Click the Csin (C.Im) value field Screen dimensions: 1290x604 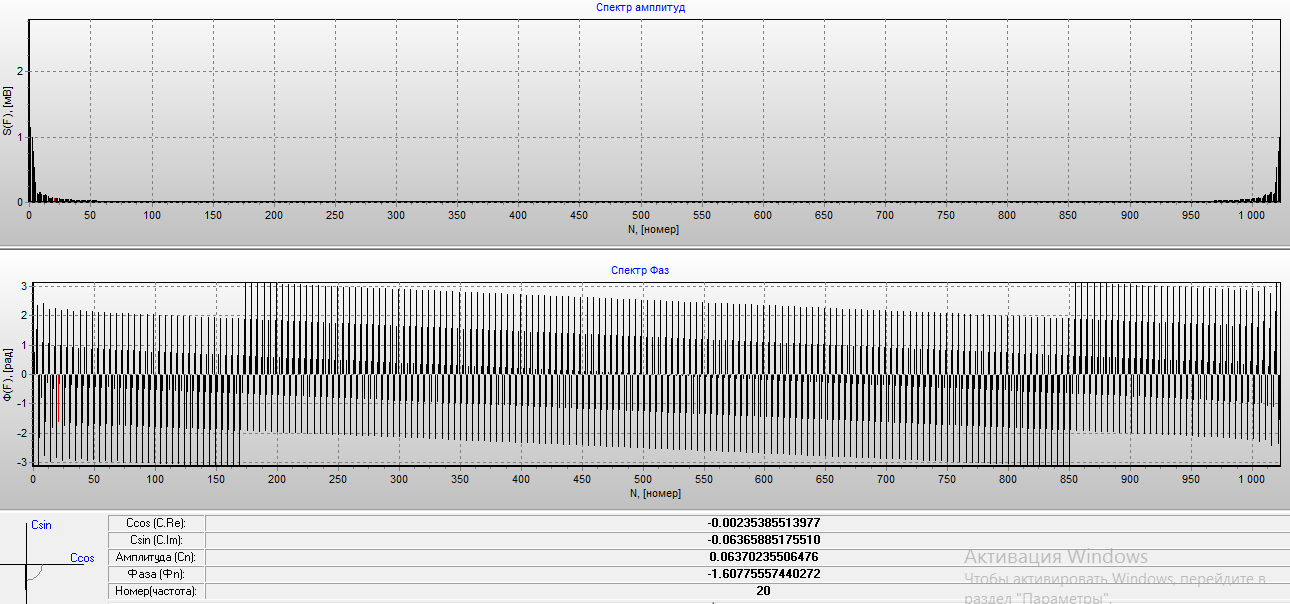click(763, 540)
